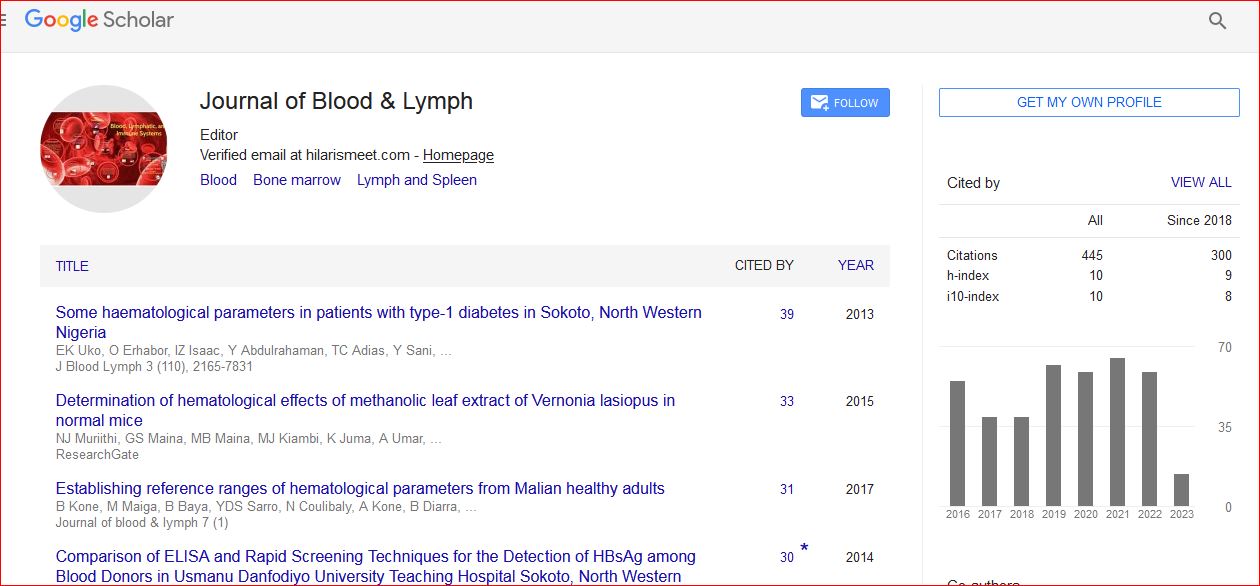Open View All citations link
1260x586 pixels.
pos(1200,183)
